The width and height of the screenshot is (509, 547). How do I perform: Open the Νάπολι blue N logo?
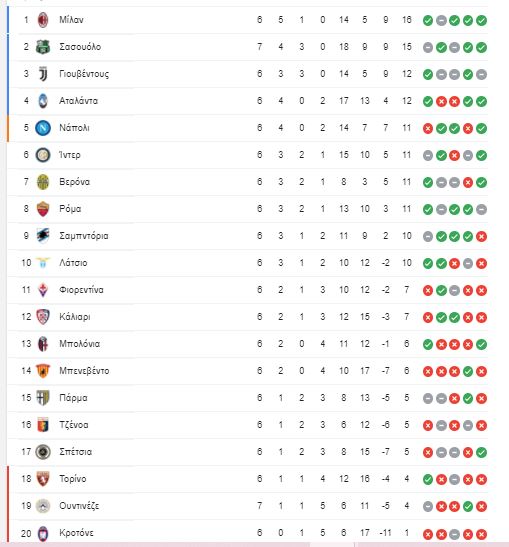[x=43, y=128]
